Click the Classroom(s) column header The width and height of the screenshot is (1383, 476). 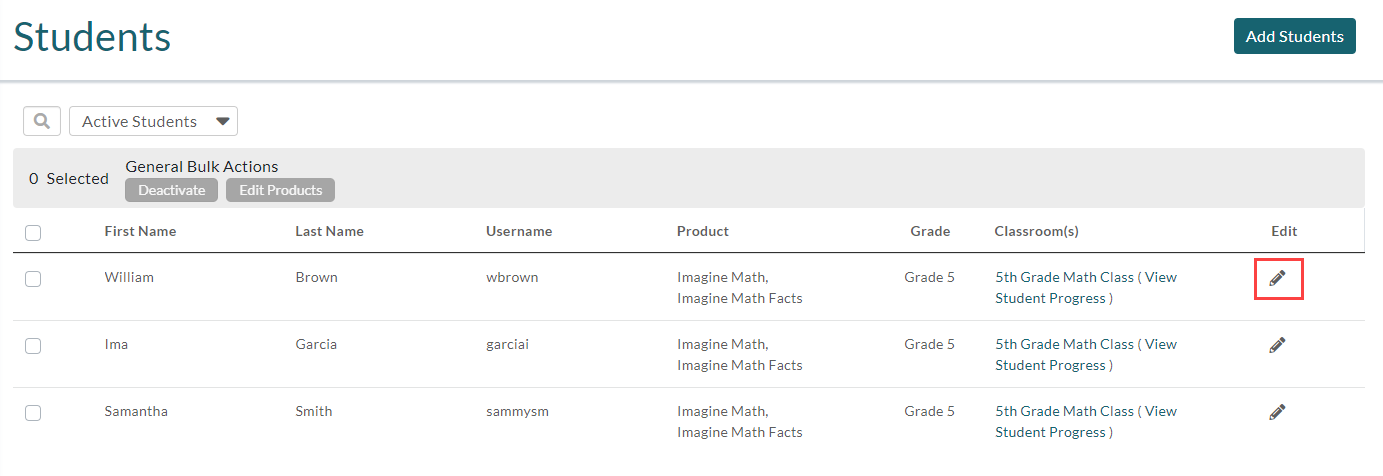click(x=1036, y=231)
